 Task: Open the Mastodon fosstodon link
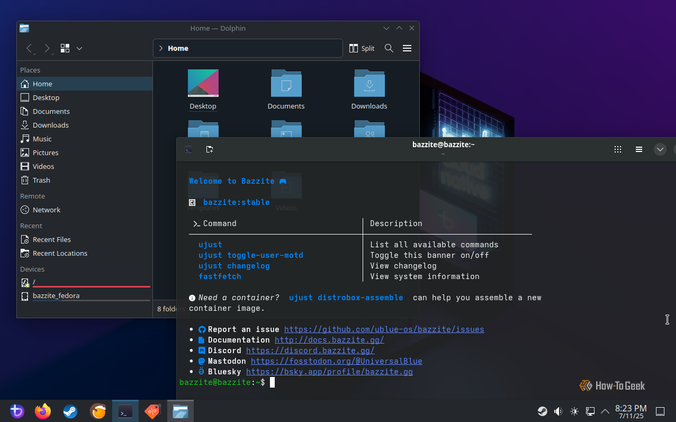pyautogui.click(x=336, y=361)
